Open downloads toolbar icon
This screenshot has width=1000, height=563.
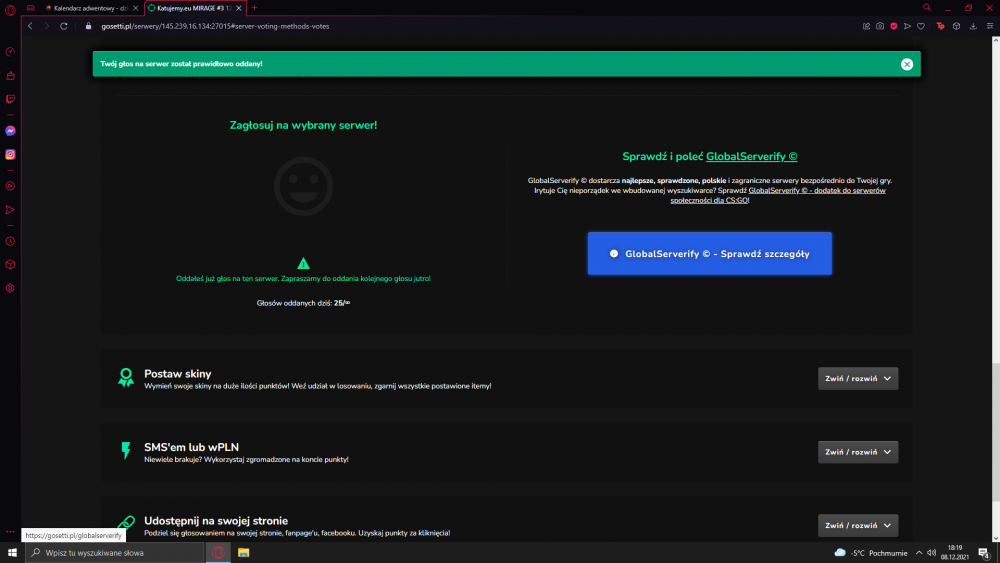click(973, 26)
